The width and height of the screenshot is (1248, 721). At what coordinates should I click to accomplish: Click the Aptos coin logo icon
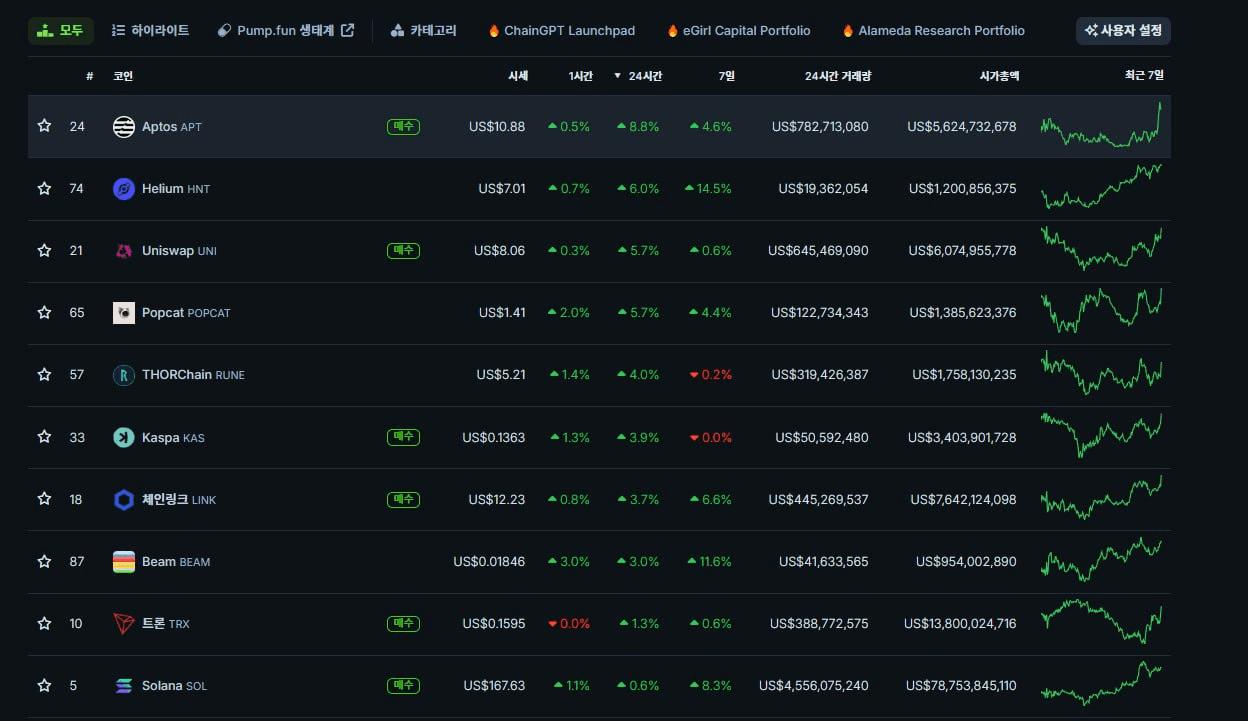(124, 127)
